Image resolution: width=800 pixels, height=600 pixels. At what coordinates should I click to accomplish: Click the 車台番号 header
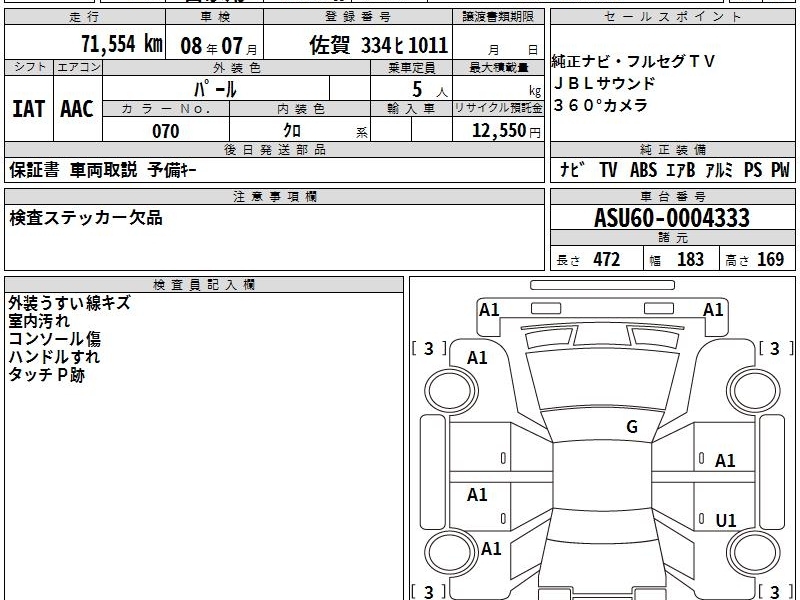tap(672, 196)
